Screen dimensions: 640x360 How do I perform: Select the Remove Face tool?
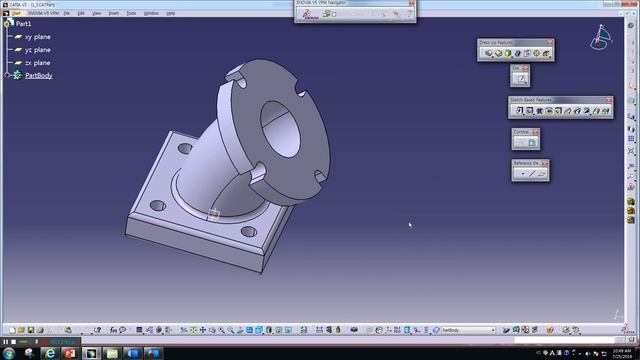coord(546,53)
